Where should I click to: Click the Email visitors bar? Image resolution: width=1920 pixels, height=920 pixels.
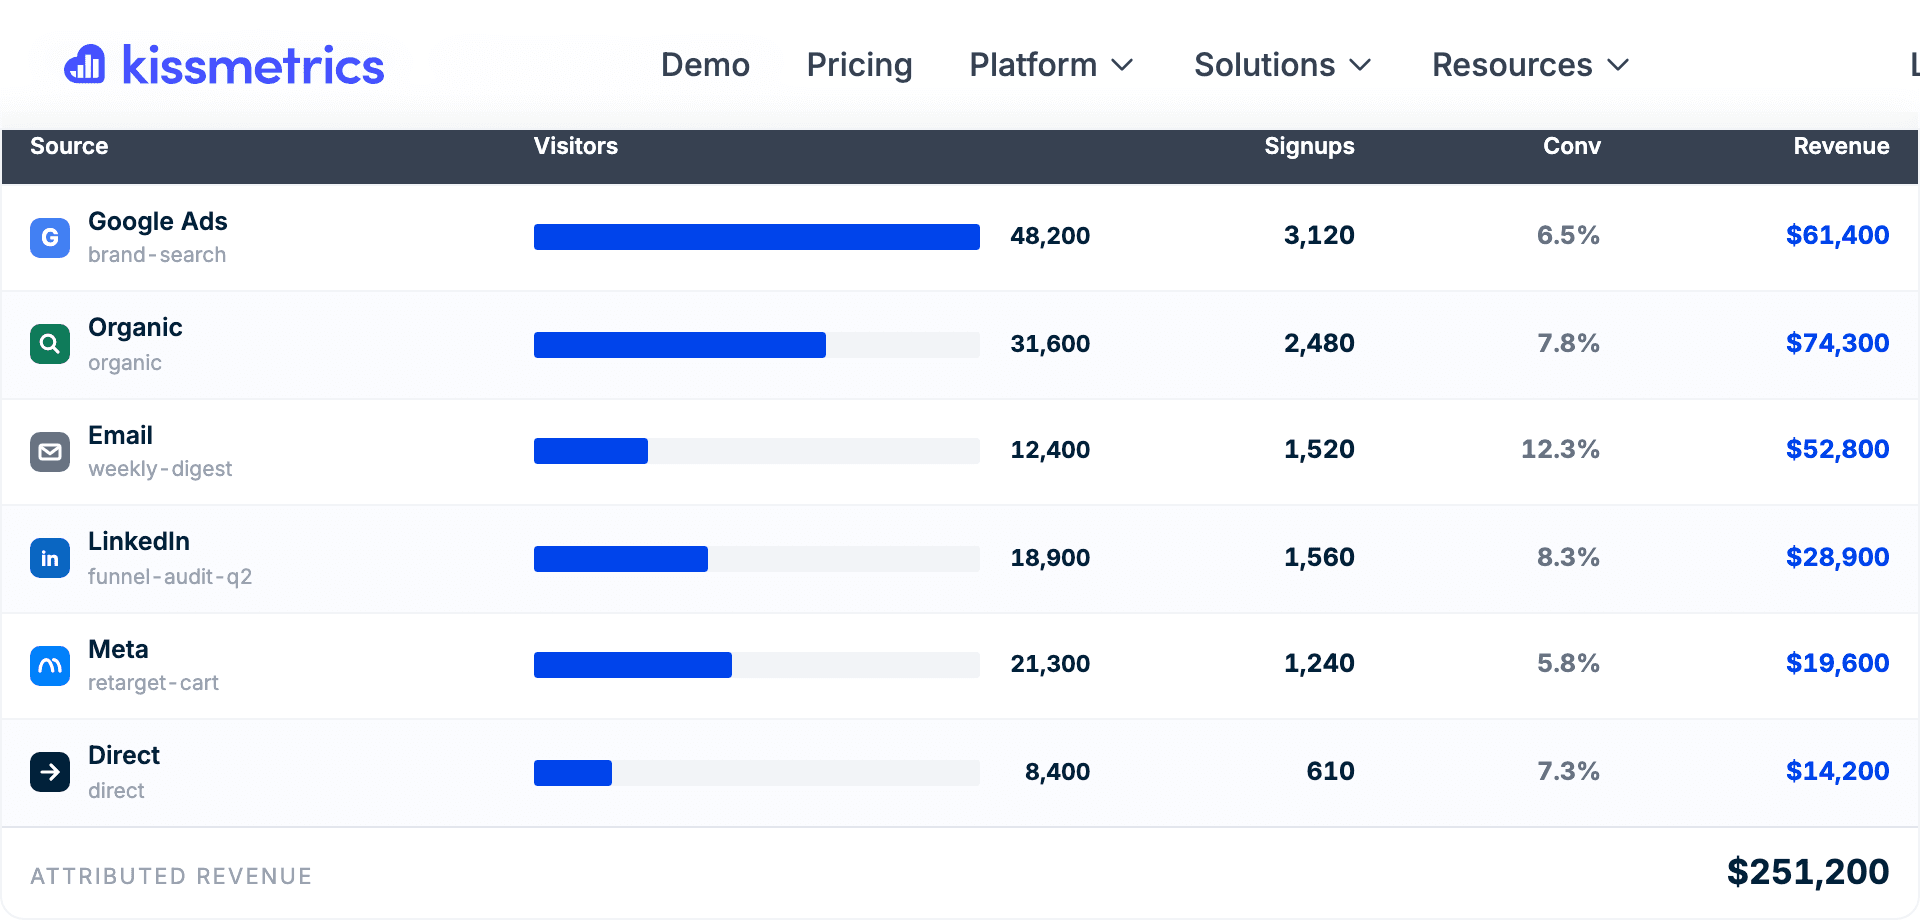tap(757, 451)
